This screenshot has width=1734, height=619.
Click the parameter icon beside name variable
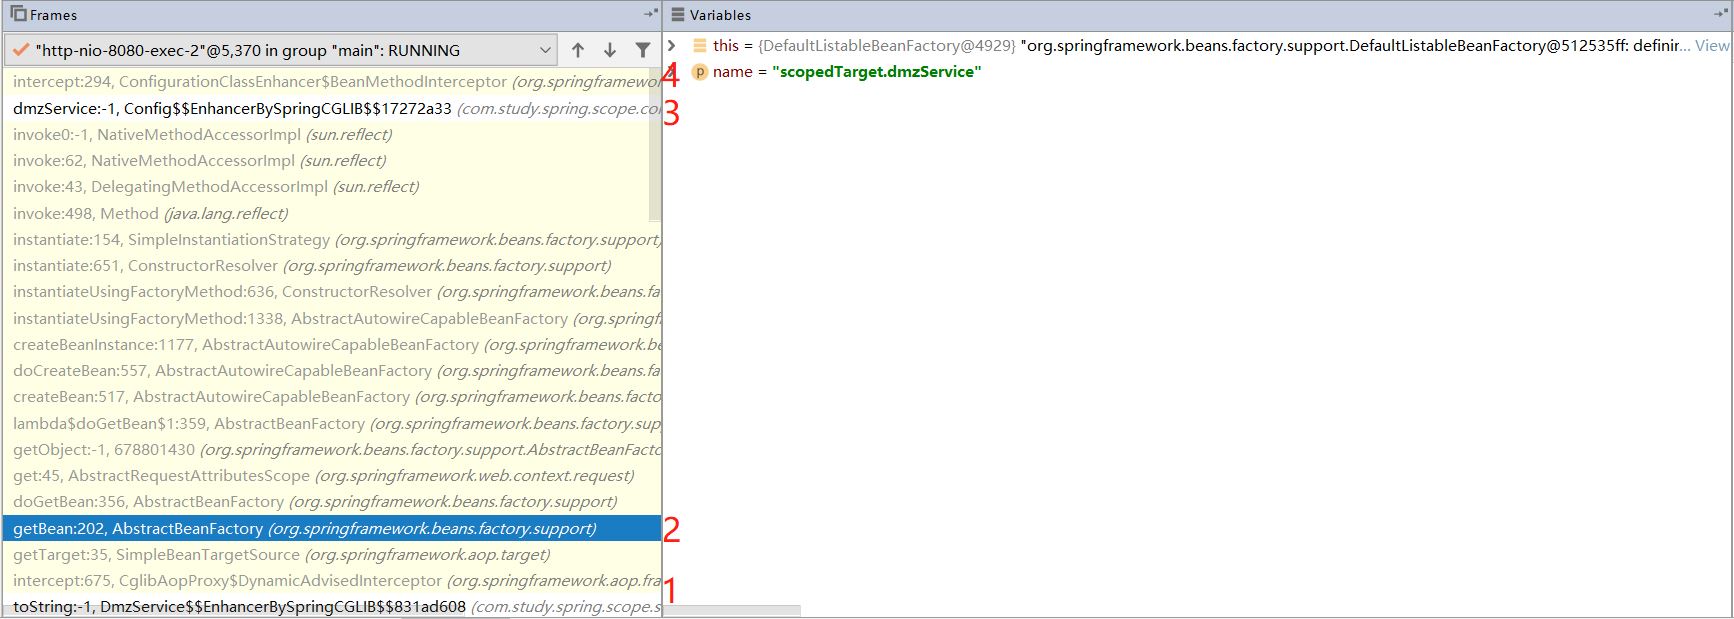(x=700, y=72)
